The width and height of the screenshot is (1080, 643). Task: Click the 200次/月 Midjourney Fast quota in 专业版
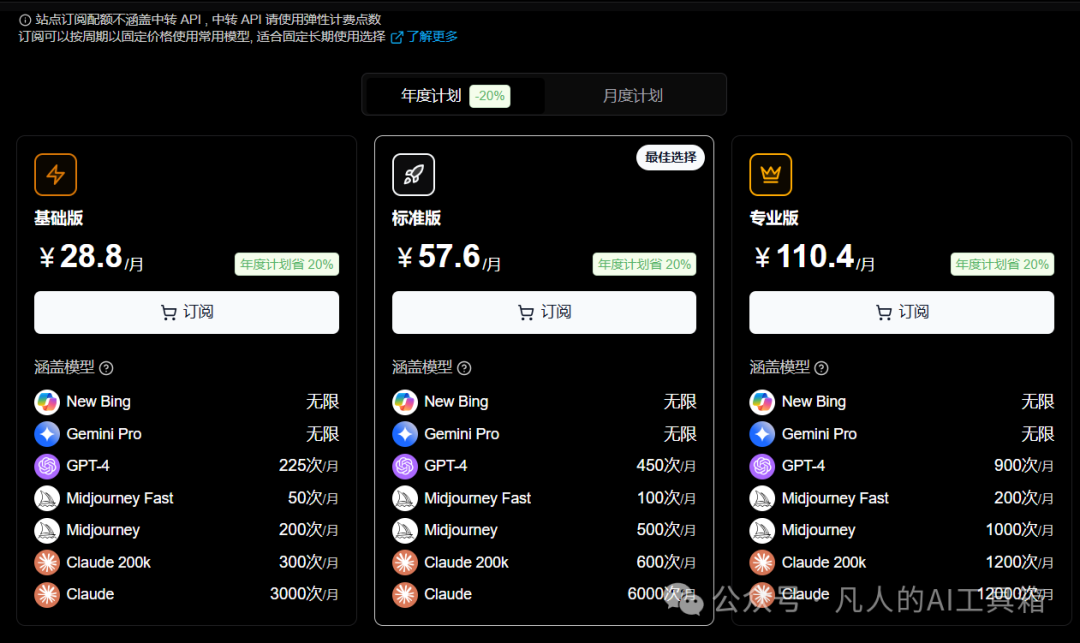tap(1024, 498)
